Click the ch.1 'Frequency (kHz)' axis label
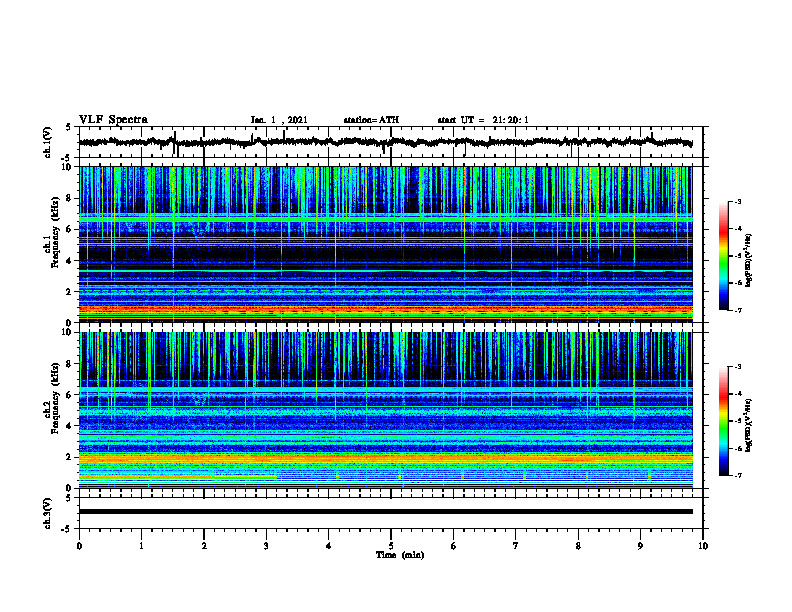The height and width of the screenshot is (612, 792). click(x=56, y=231)
